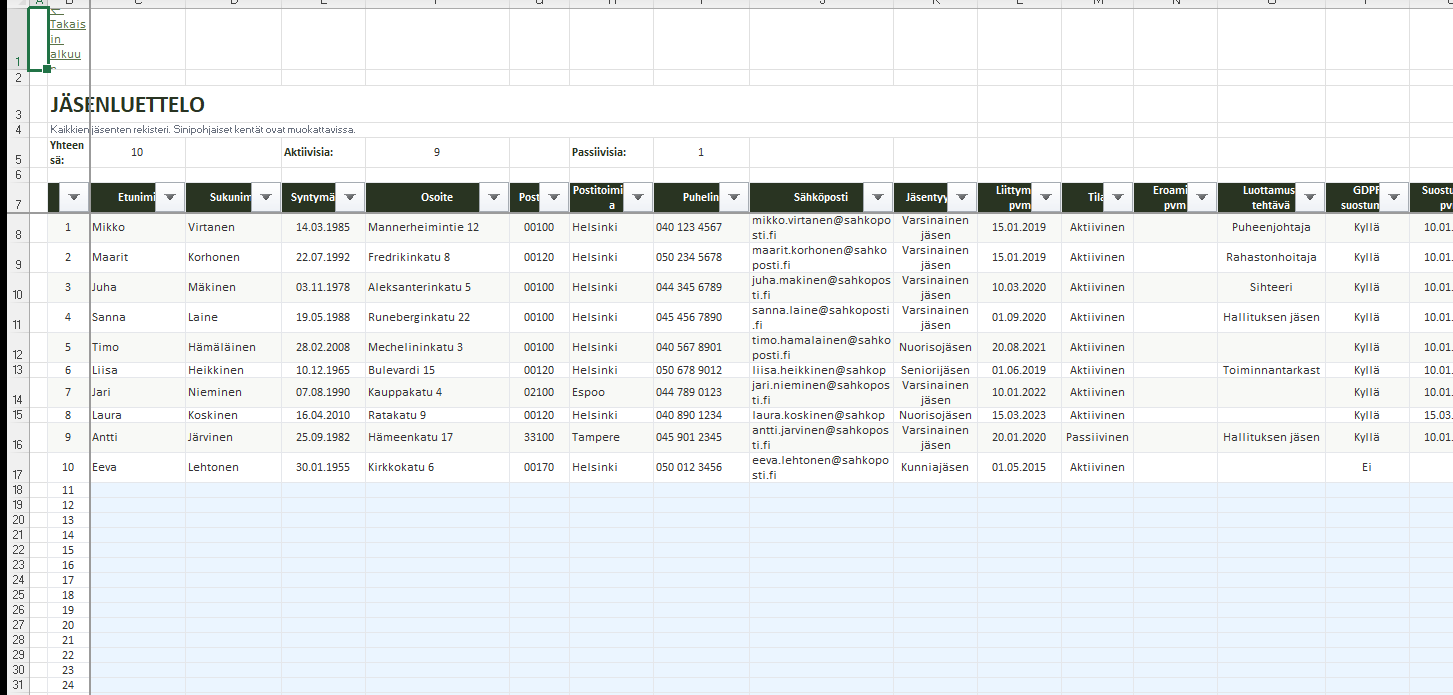Image resolution: width=1453 pixels, height=695 pixels.
Task: Open the Etunimi column filter dropdown
Action: (169, 198)
